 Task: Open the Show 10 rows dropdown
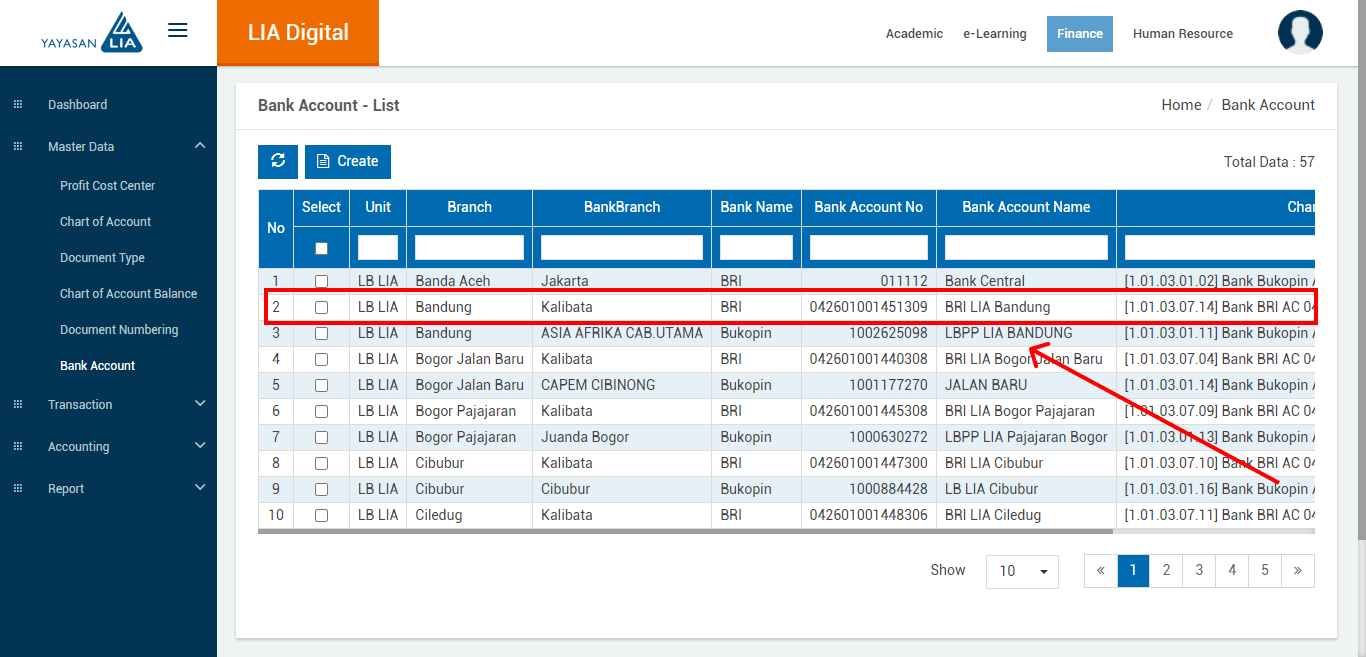point(1022,571)
